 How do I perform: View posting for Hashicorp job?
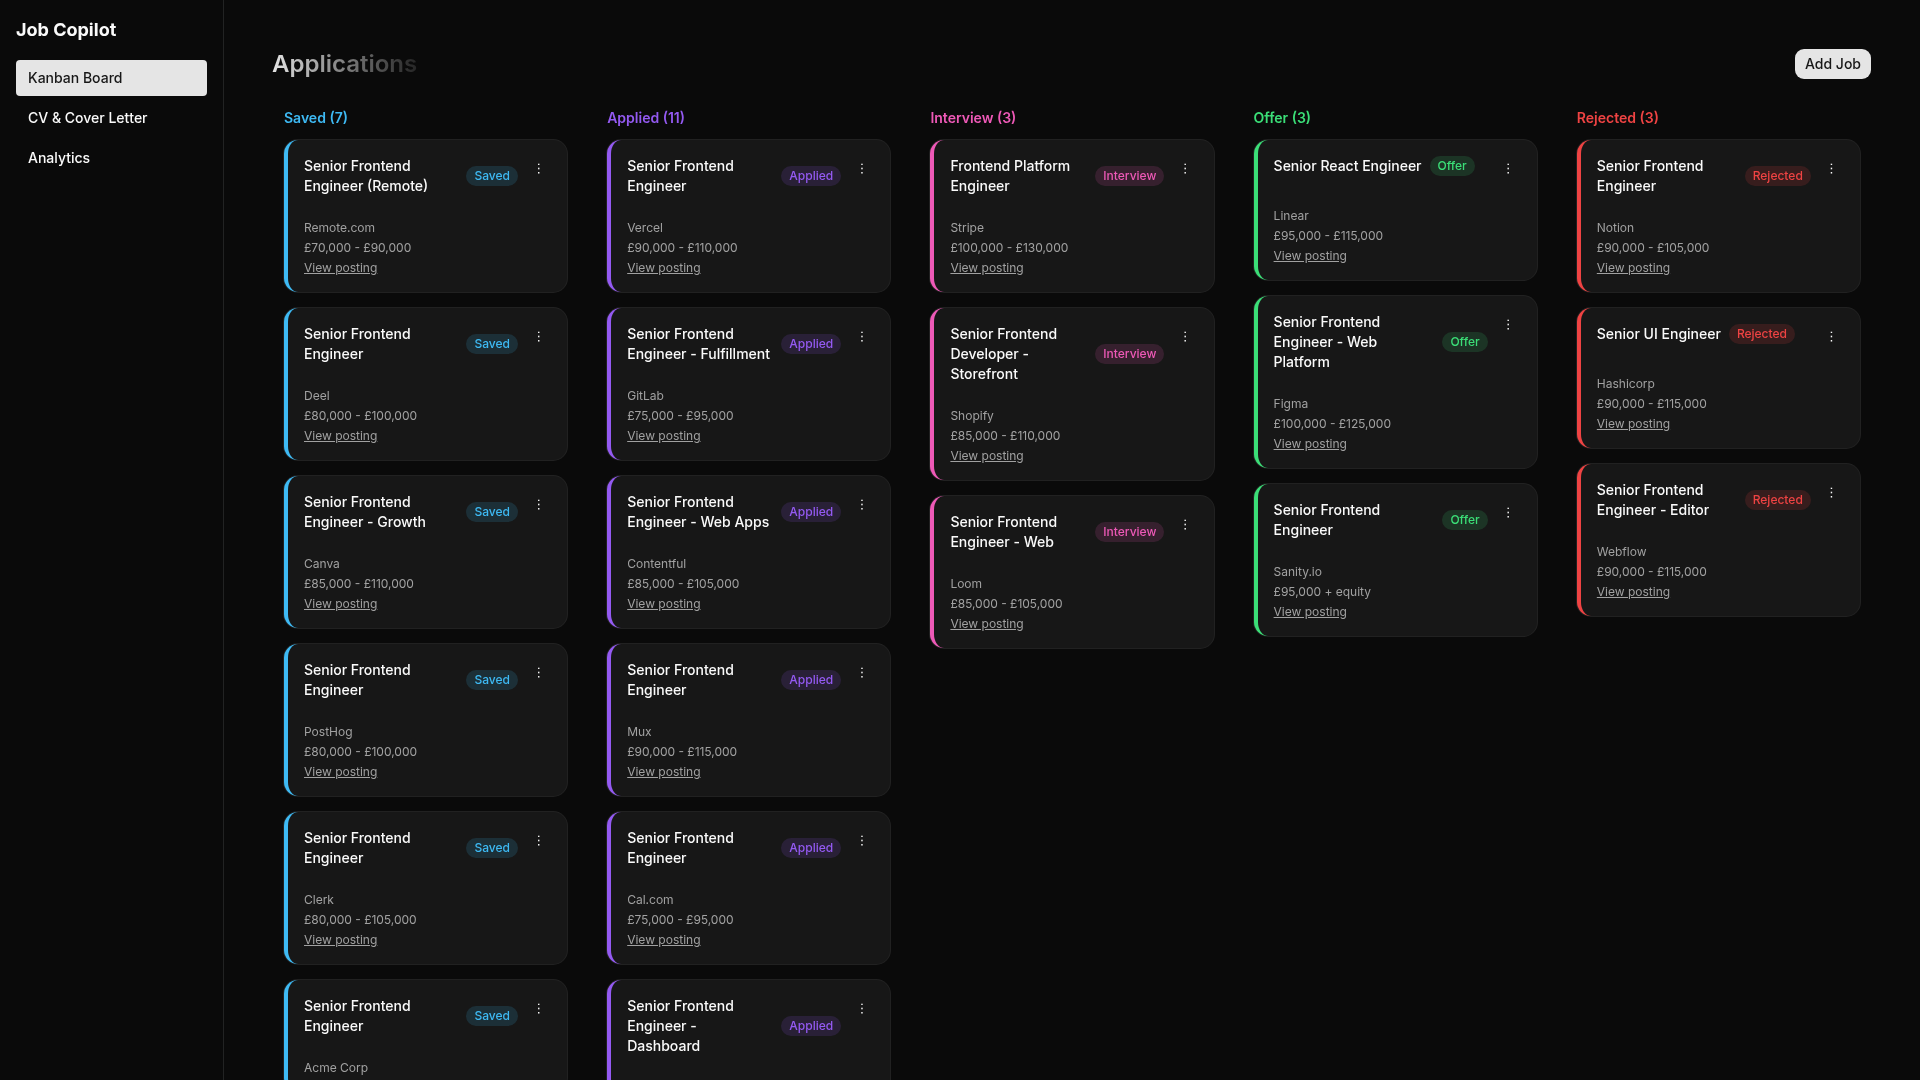click(x=1632, y=424)
